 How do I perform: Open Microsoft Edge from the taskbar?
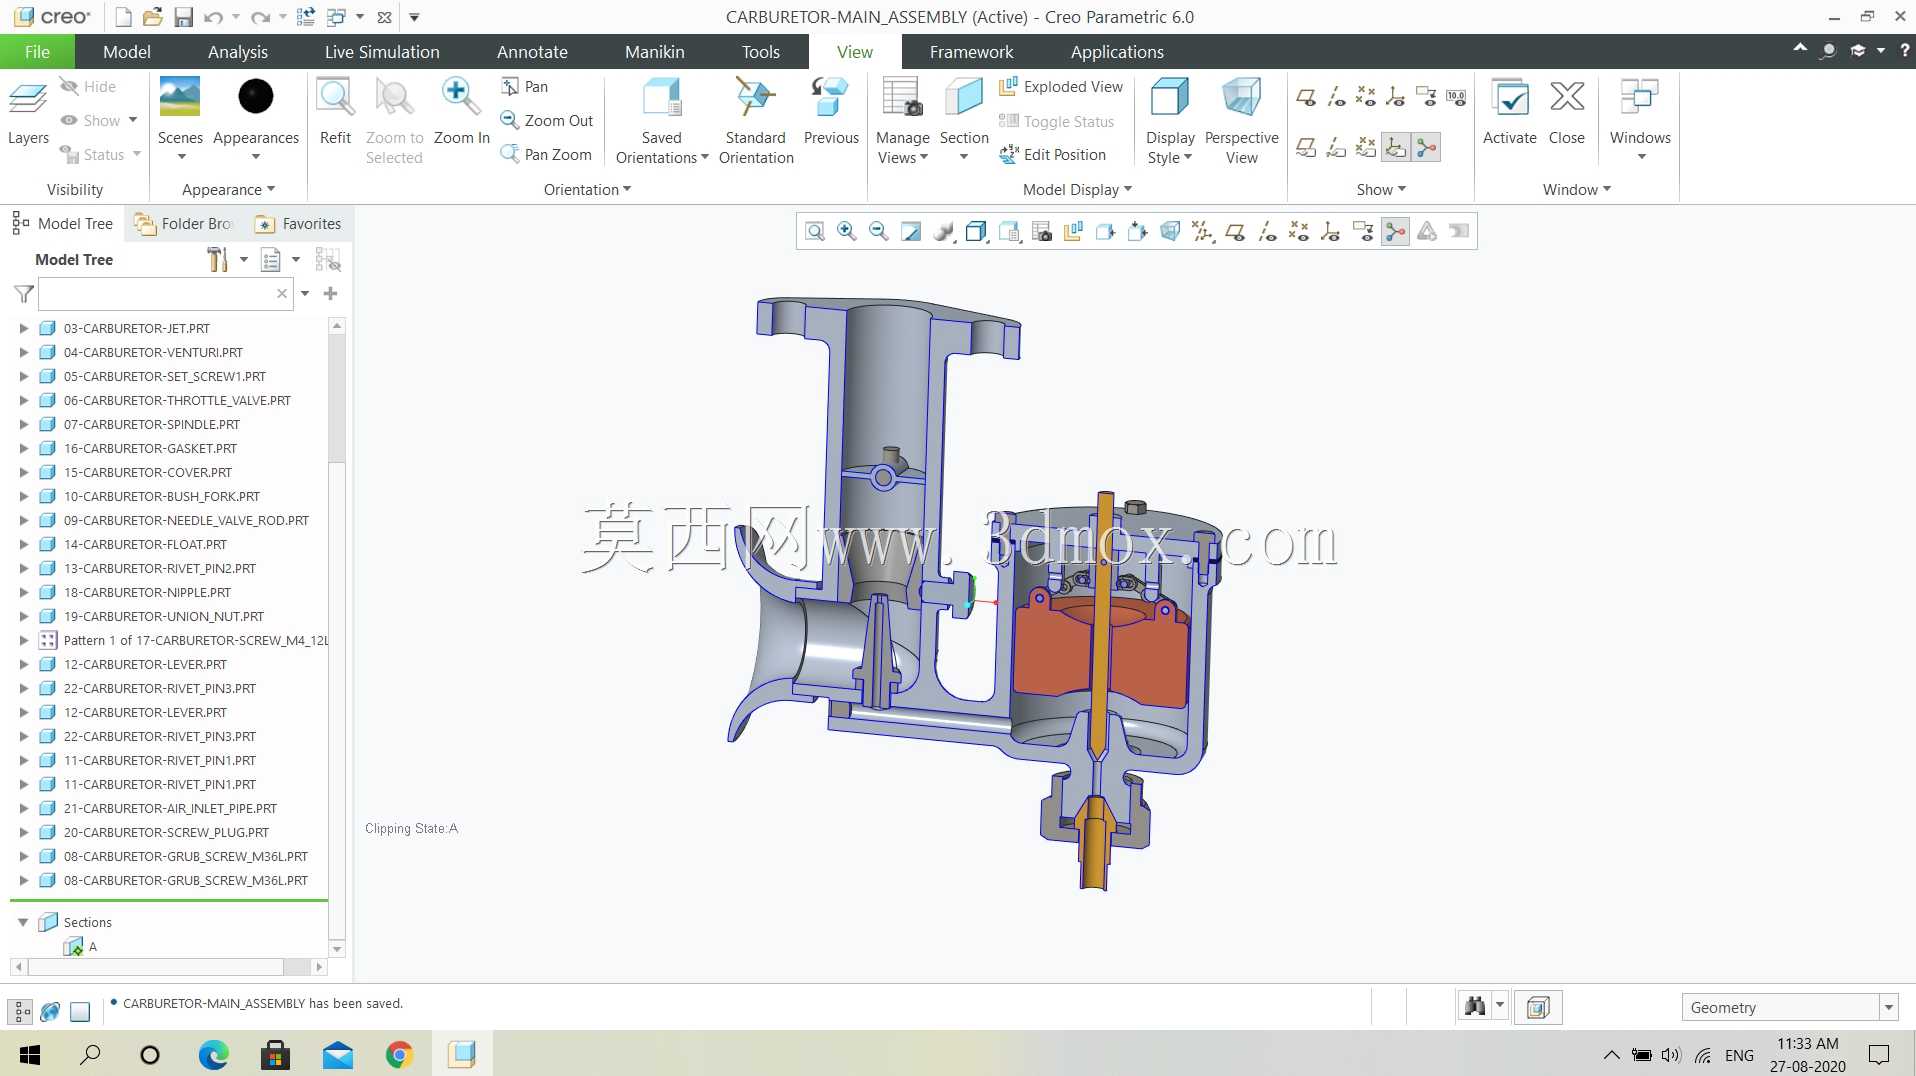click(x=213, y=1055)
